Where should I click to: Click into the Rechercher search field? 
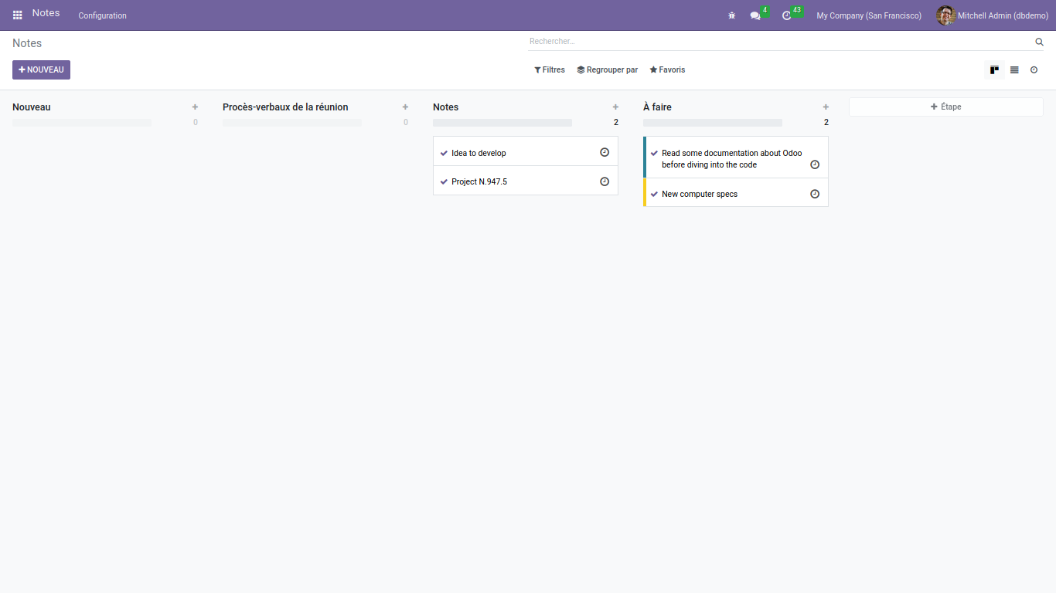780,41
